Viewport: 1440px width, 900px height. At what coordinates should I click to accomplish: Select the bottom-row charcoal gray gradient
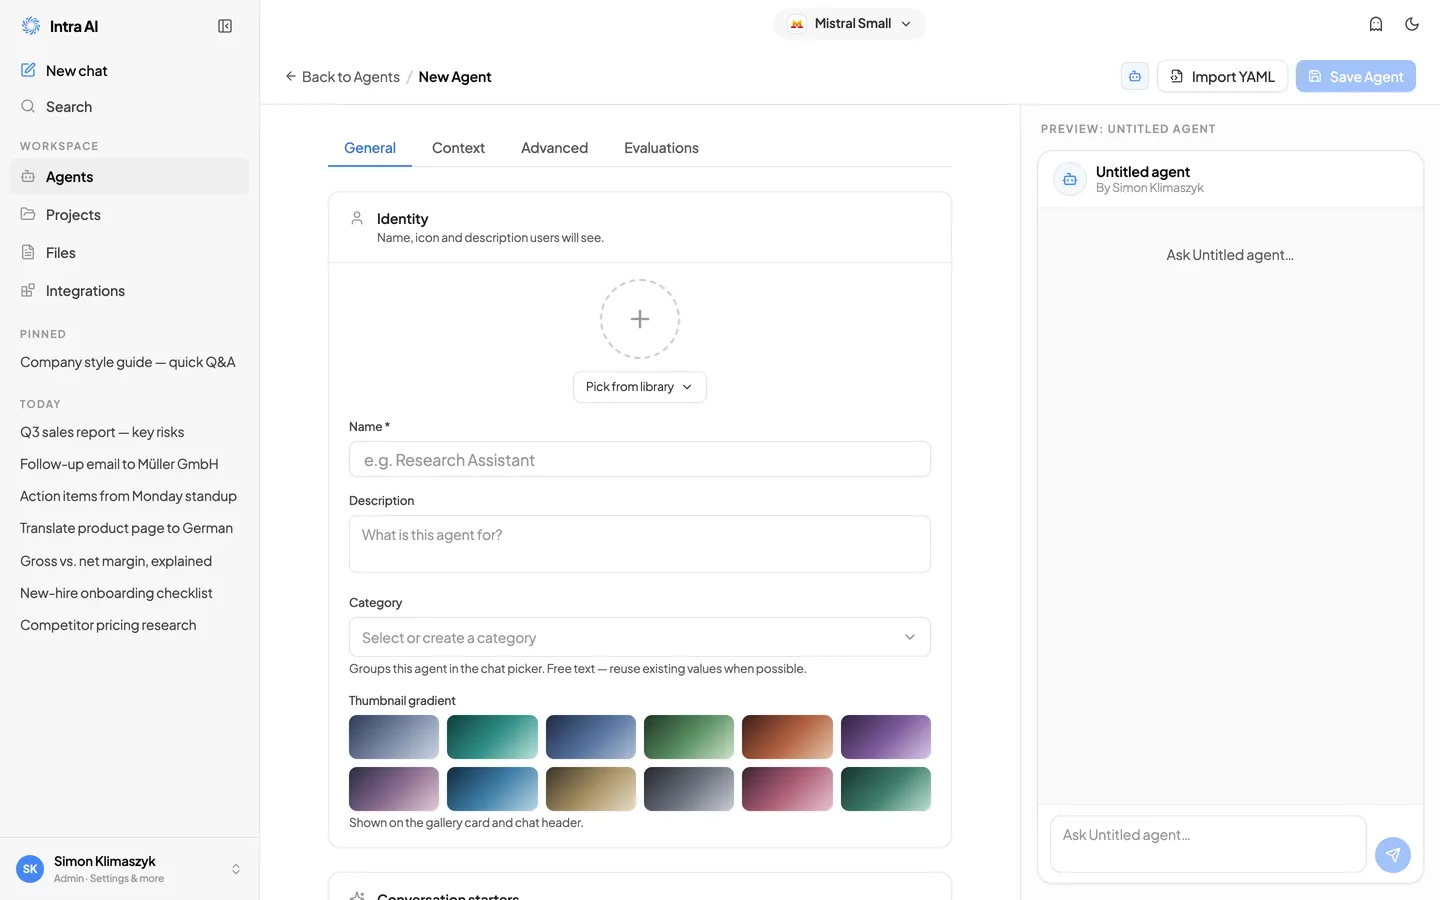tap(689, 789)
